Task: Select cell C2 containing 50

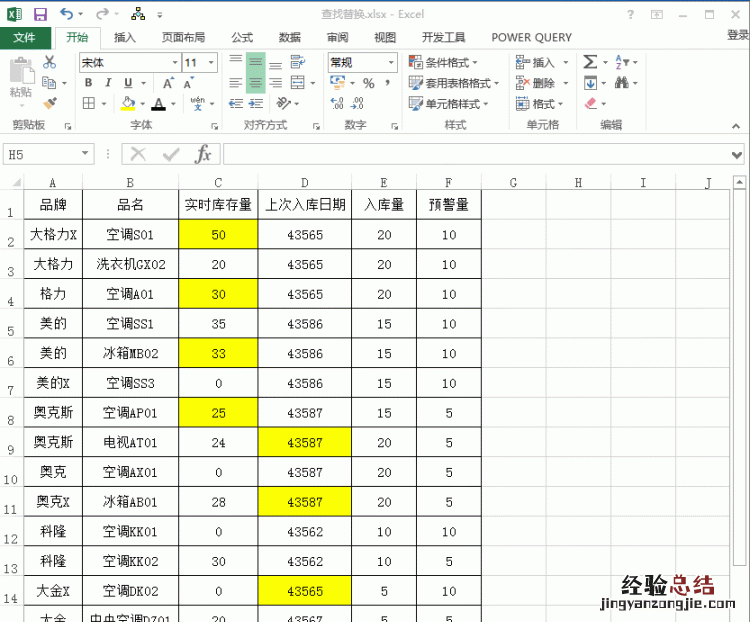Action: tap(218, 235)
